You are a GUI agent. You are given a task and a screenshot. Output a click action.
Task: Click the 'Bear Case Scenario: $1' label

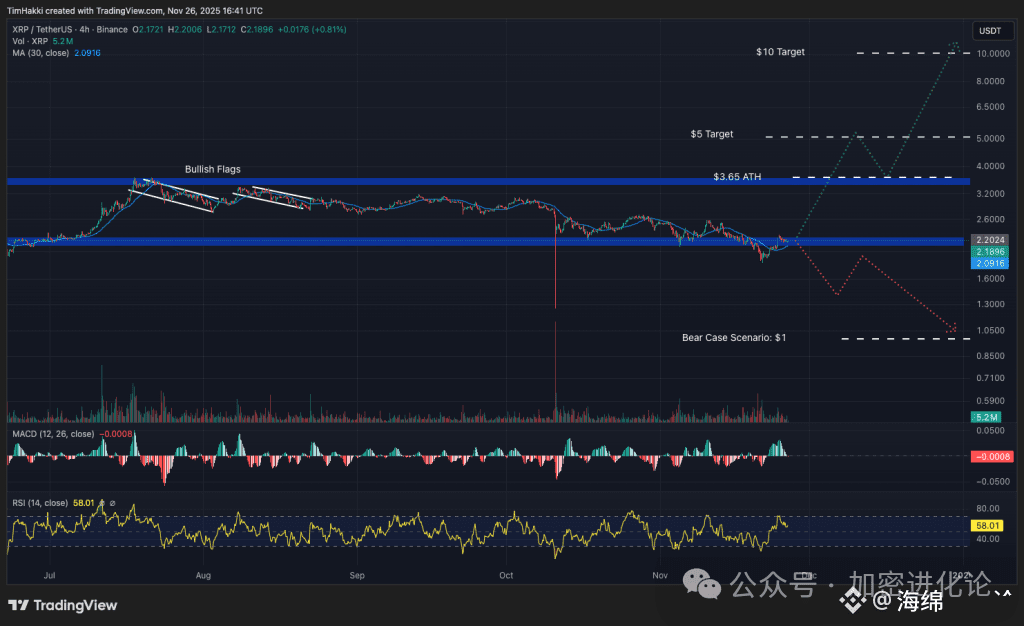(734, 337)
